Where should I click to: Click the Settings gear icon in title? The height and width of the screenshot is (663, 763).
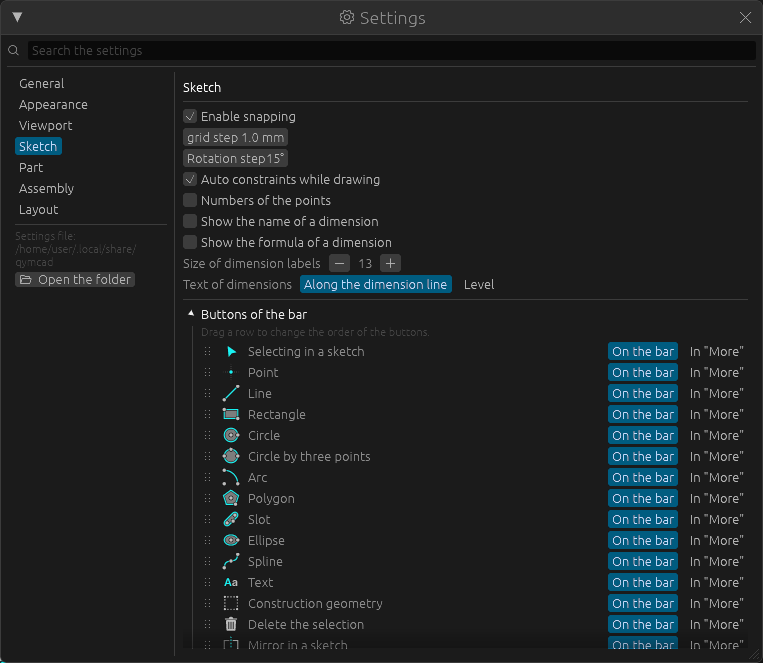[346, 18]
